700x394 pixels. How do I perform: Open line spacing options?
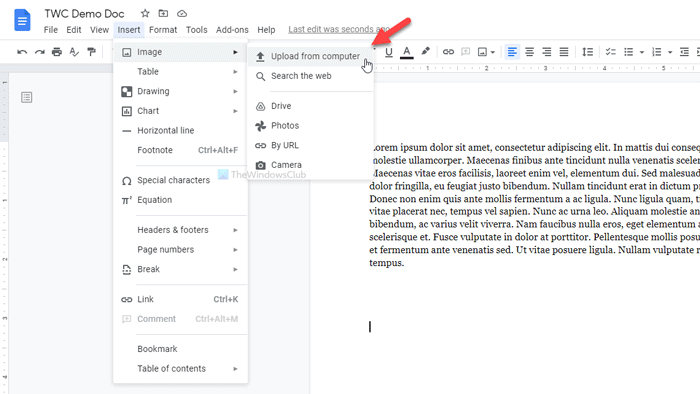click(x=588, y=52)
